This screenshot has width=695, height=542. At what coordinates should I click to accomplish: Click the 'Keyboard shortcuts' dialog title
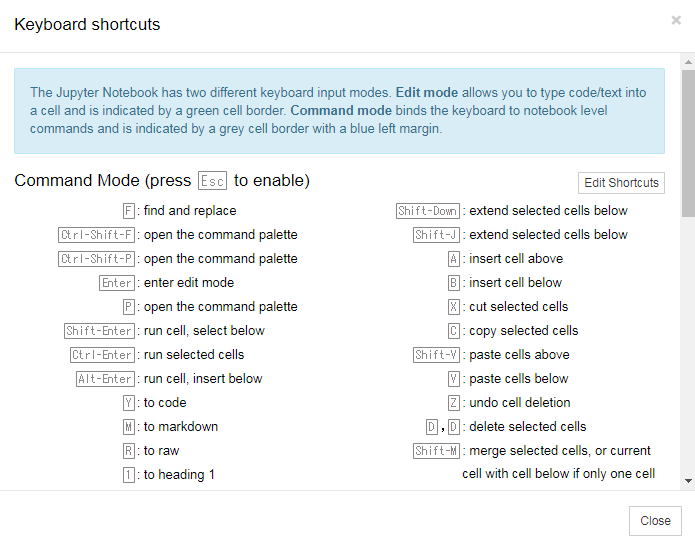click(87, 24)
